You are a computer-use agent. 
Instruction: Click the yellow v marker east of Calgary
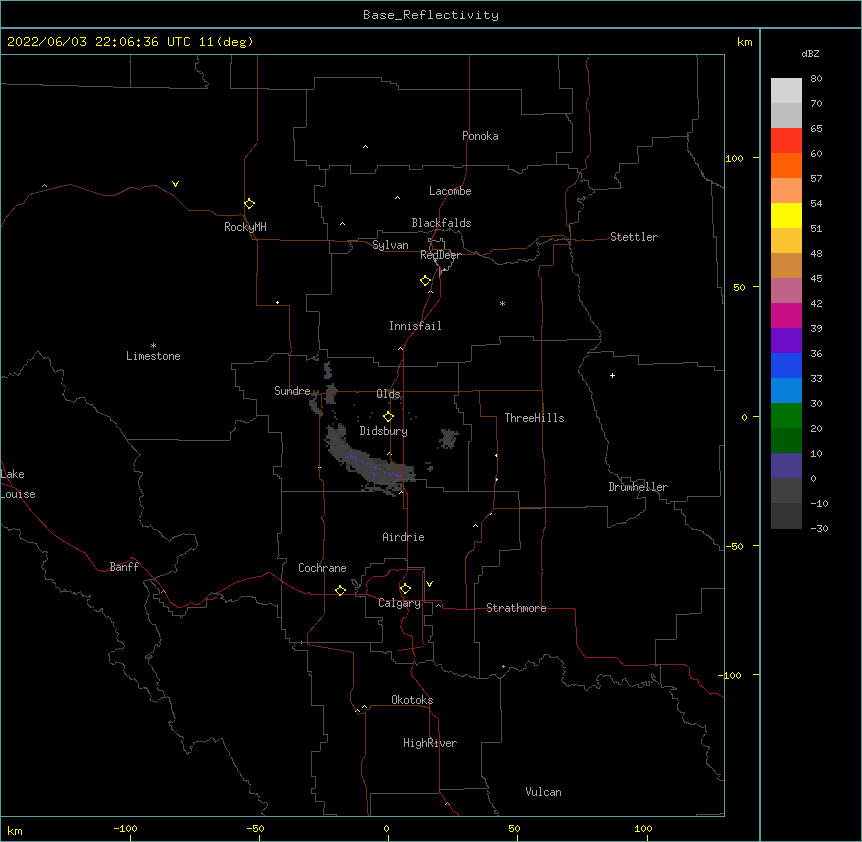click(429, 584)
